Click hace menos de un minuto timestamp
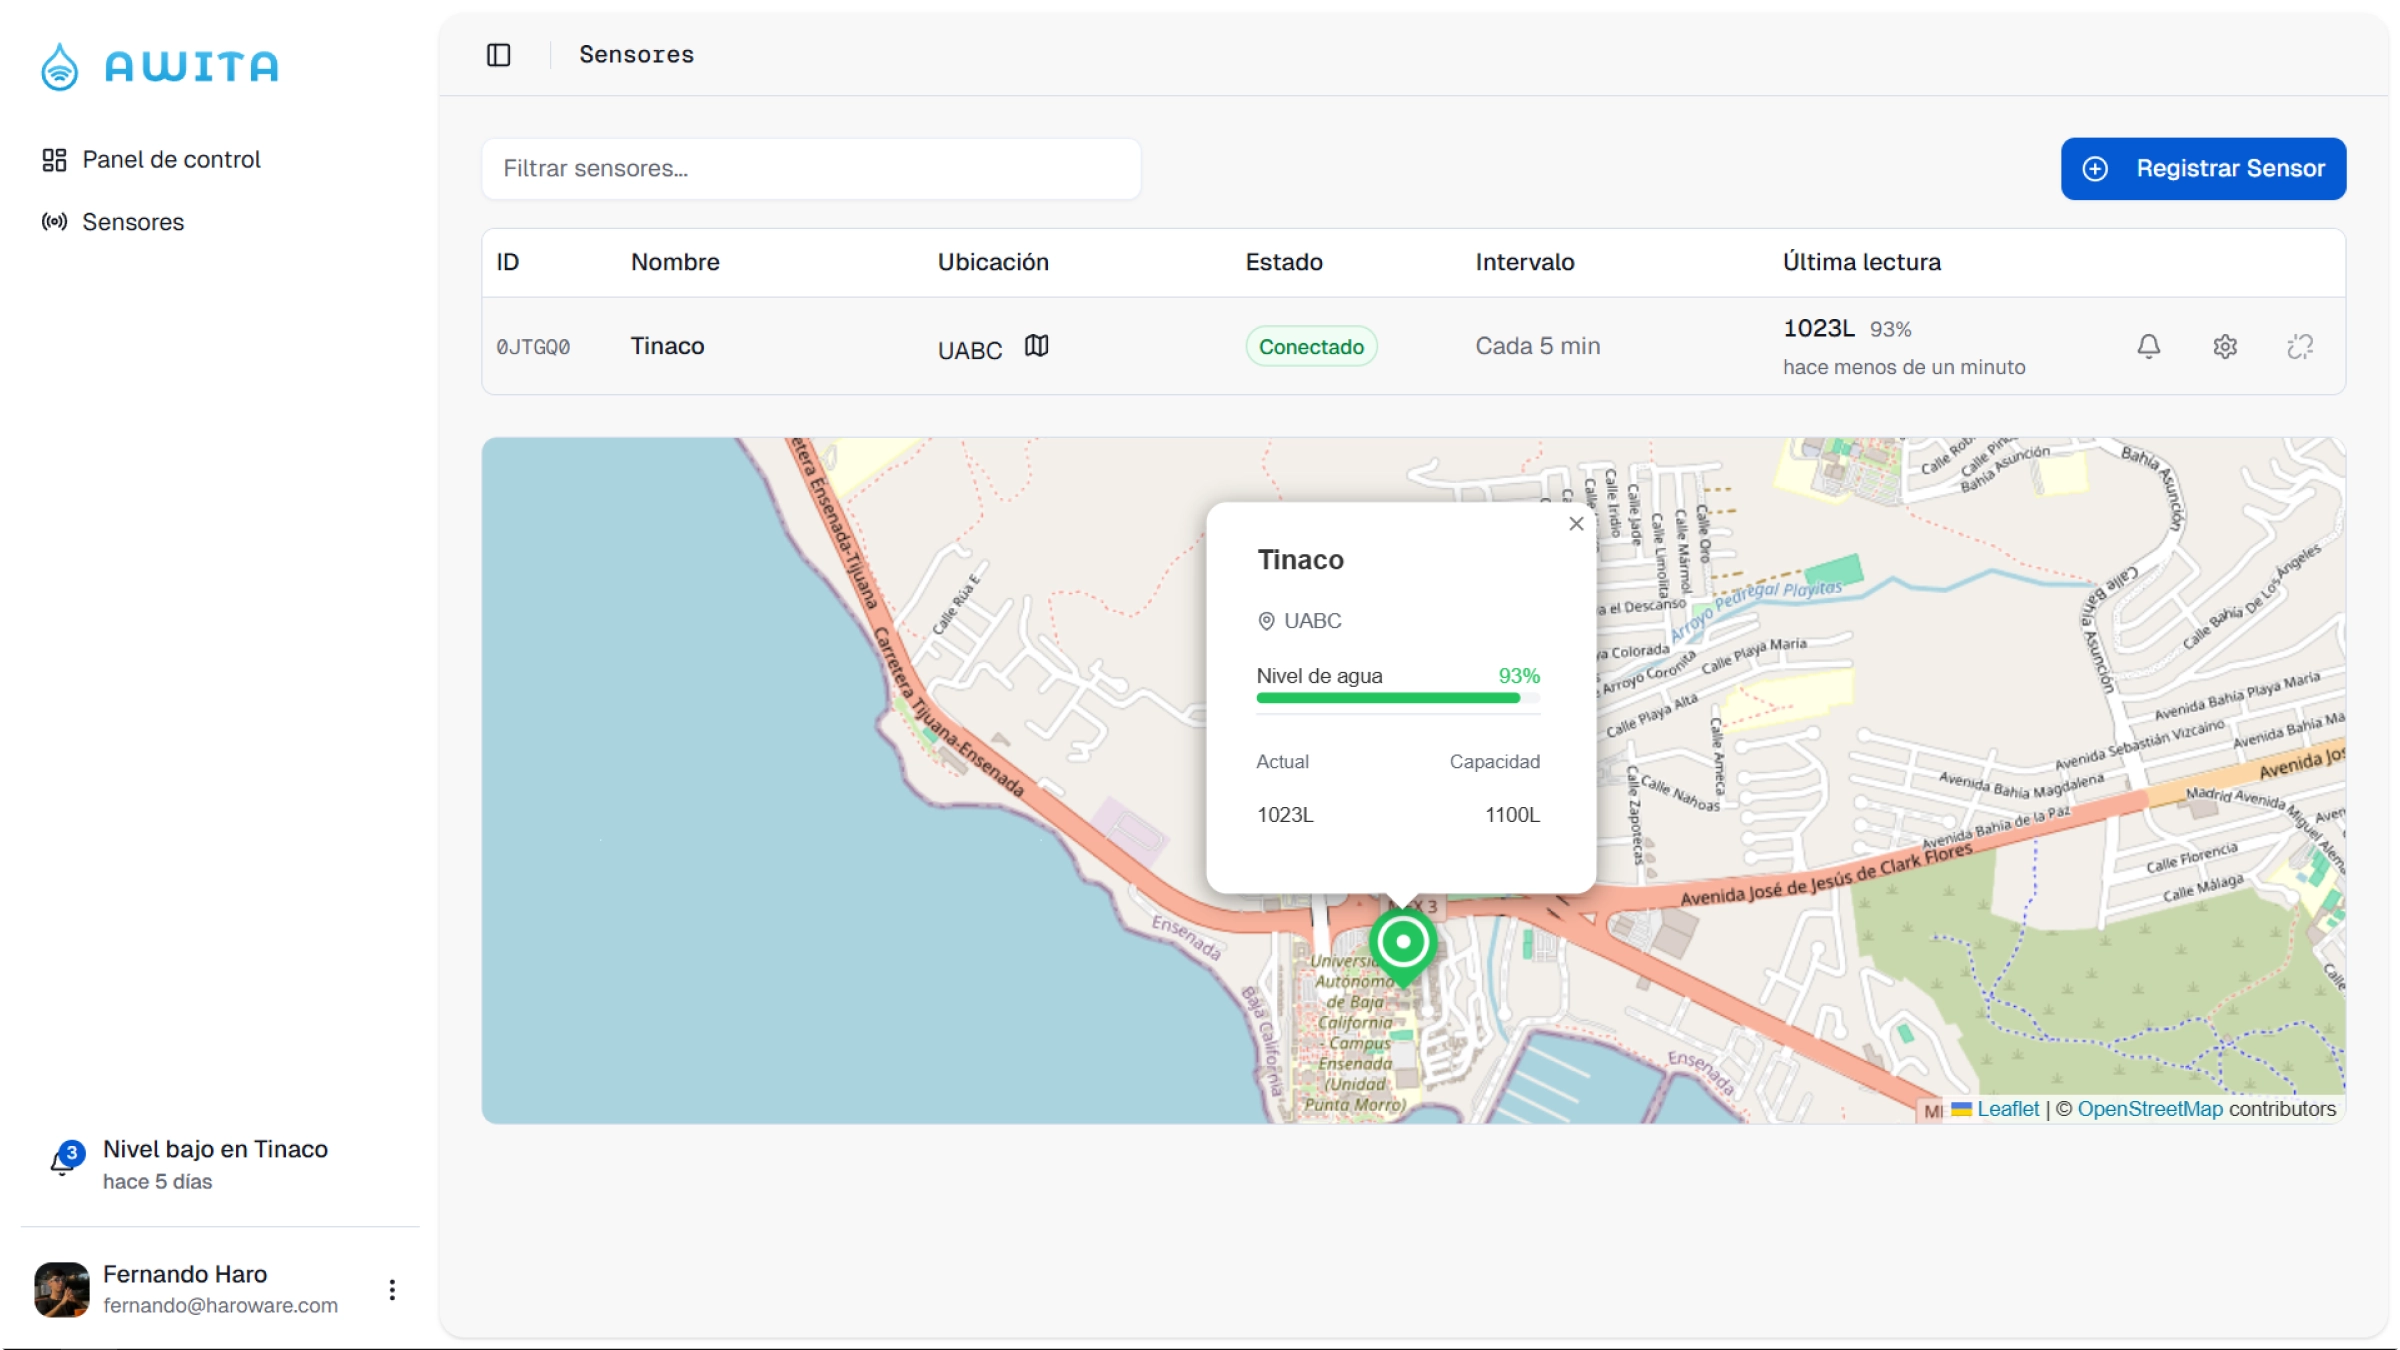This screenshot has width=2400, height=1350. pos(1903,367)
